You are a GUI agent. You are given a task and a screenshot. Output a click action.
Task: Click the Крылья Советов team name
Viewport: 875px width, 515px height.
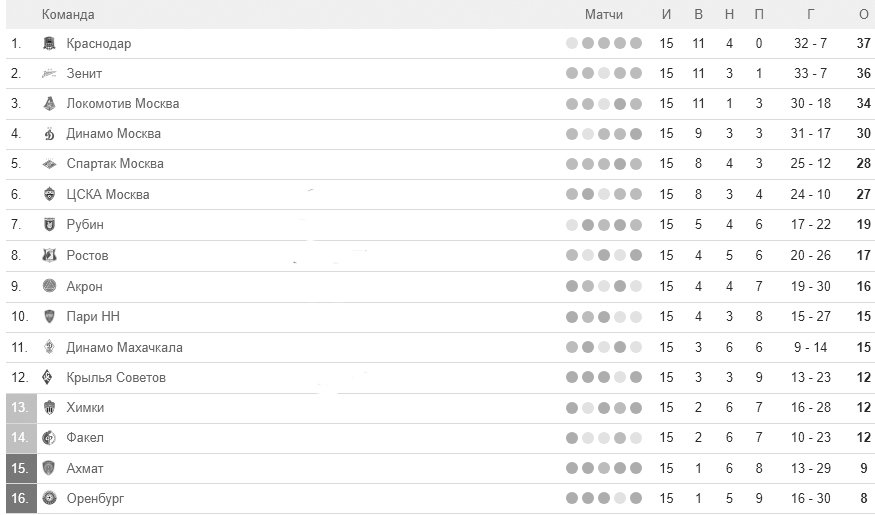tap(116, 377)
